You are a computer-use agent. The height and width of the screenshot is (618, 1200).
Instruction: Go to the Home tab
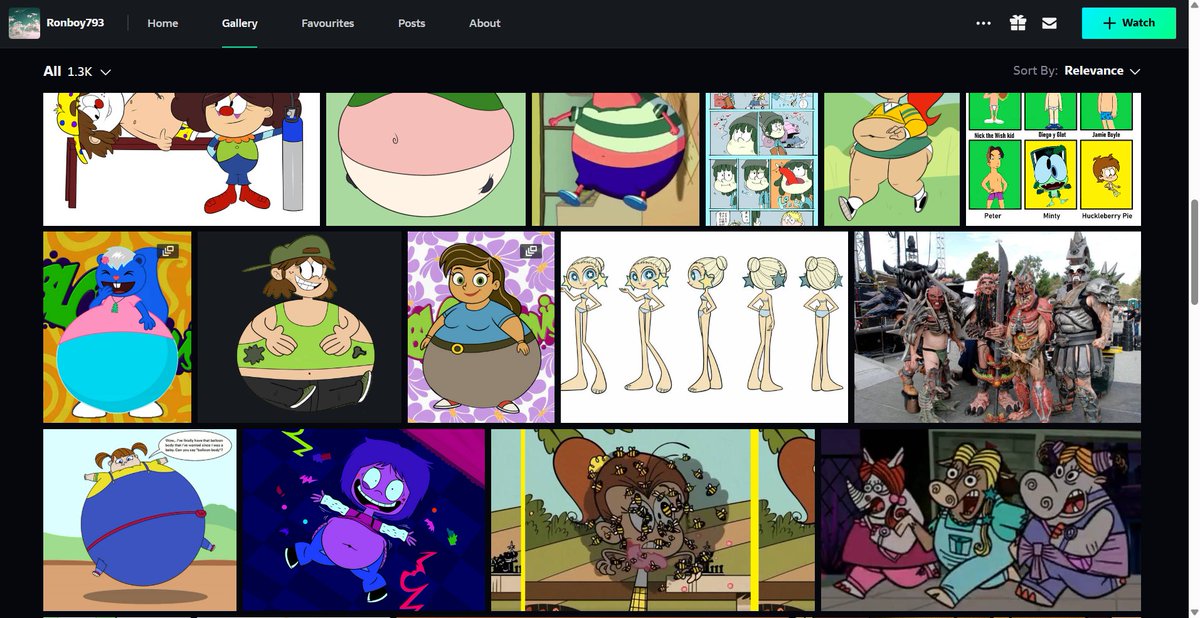click(163, 23)
